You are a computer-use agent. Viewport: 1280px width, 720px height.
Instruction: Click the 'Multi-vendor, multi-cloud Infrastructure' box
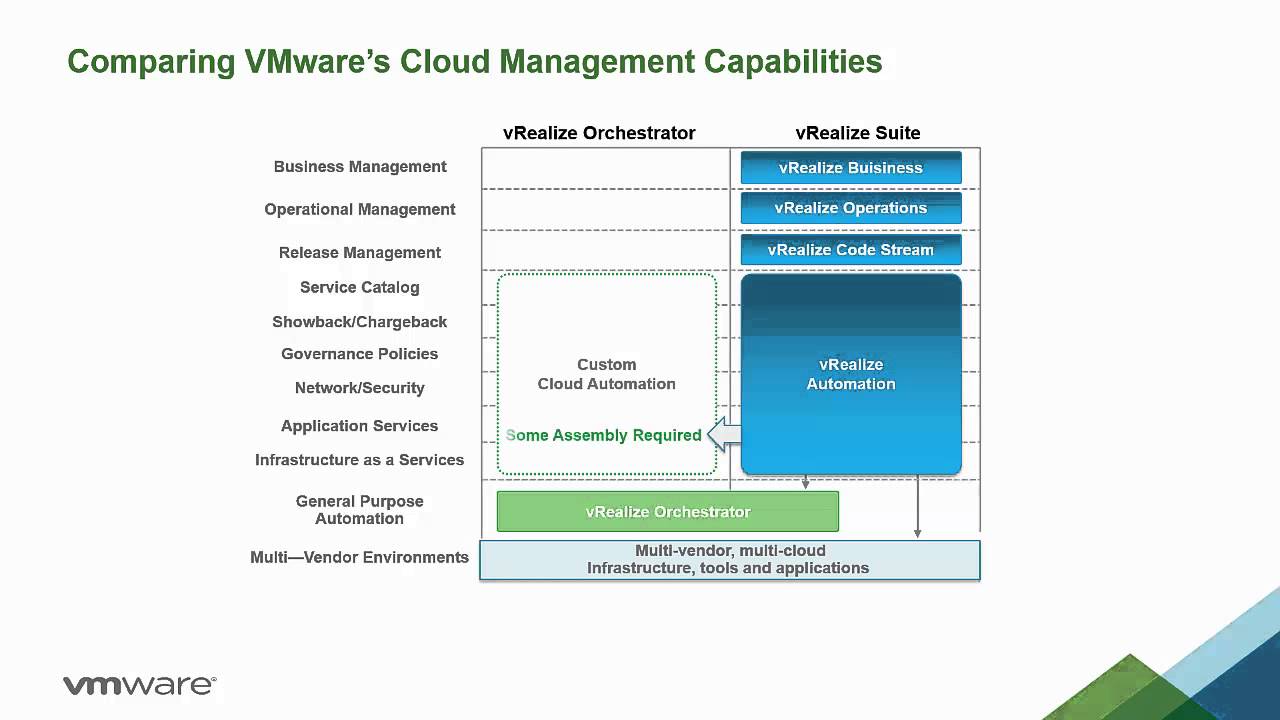pos(730,560)
